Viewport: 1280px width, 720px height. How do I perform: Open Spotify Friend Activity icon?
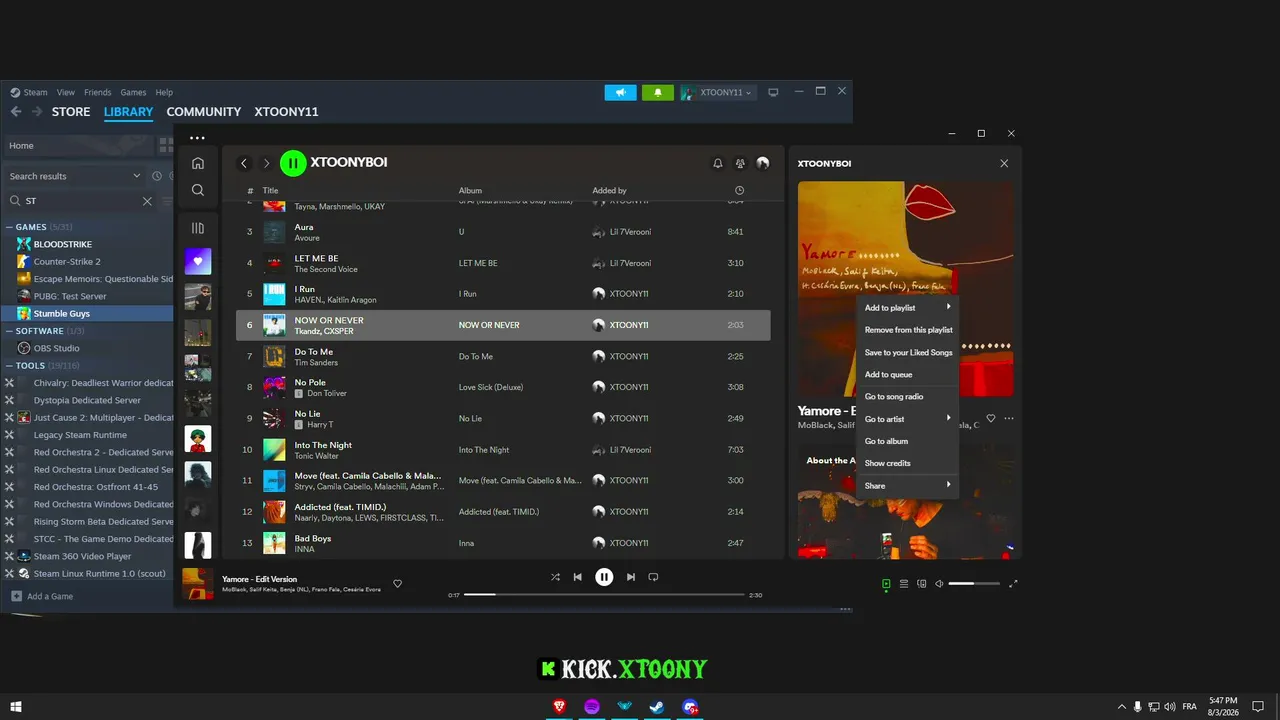tap(740, 163)
